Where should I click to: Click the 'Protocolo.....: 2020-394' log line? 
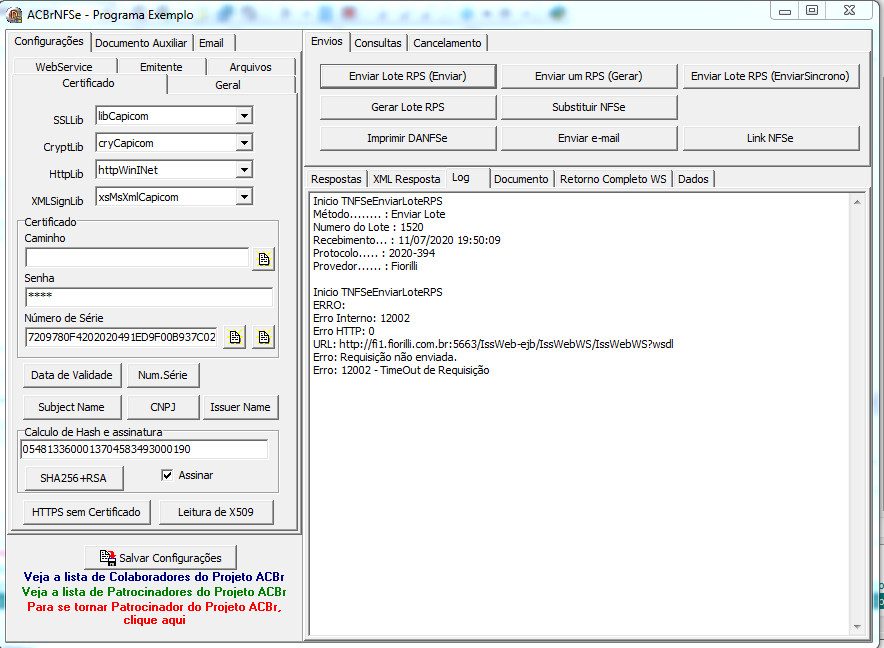374,253
